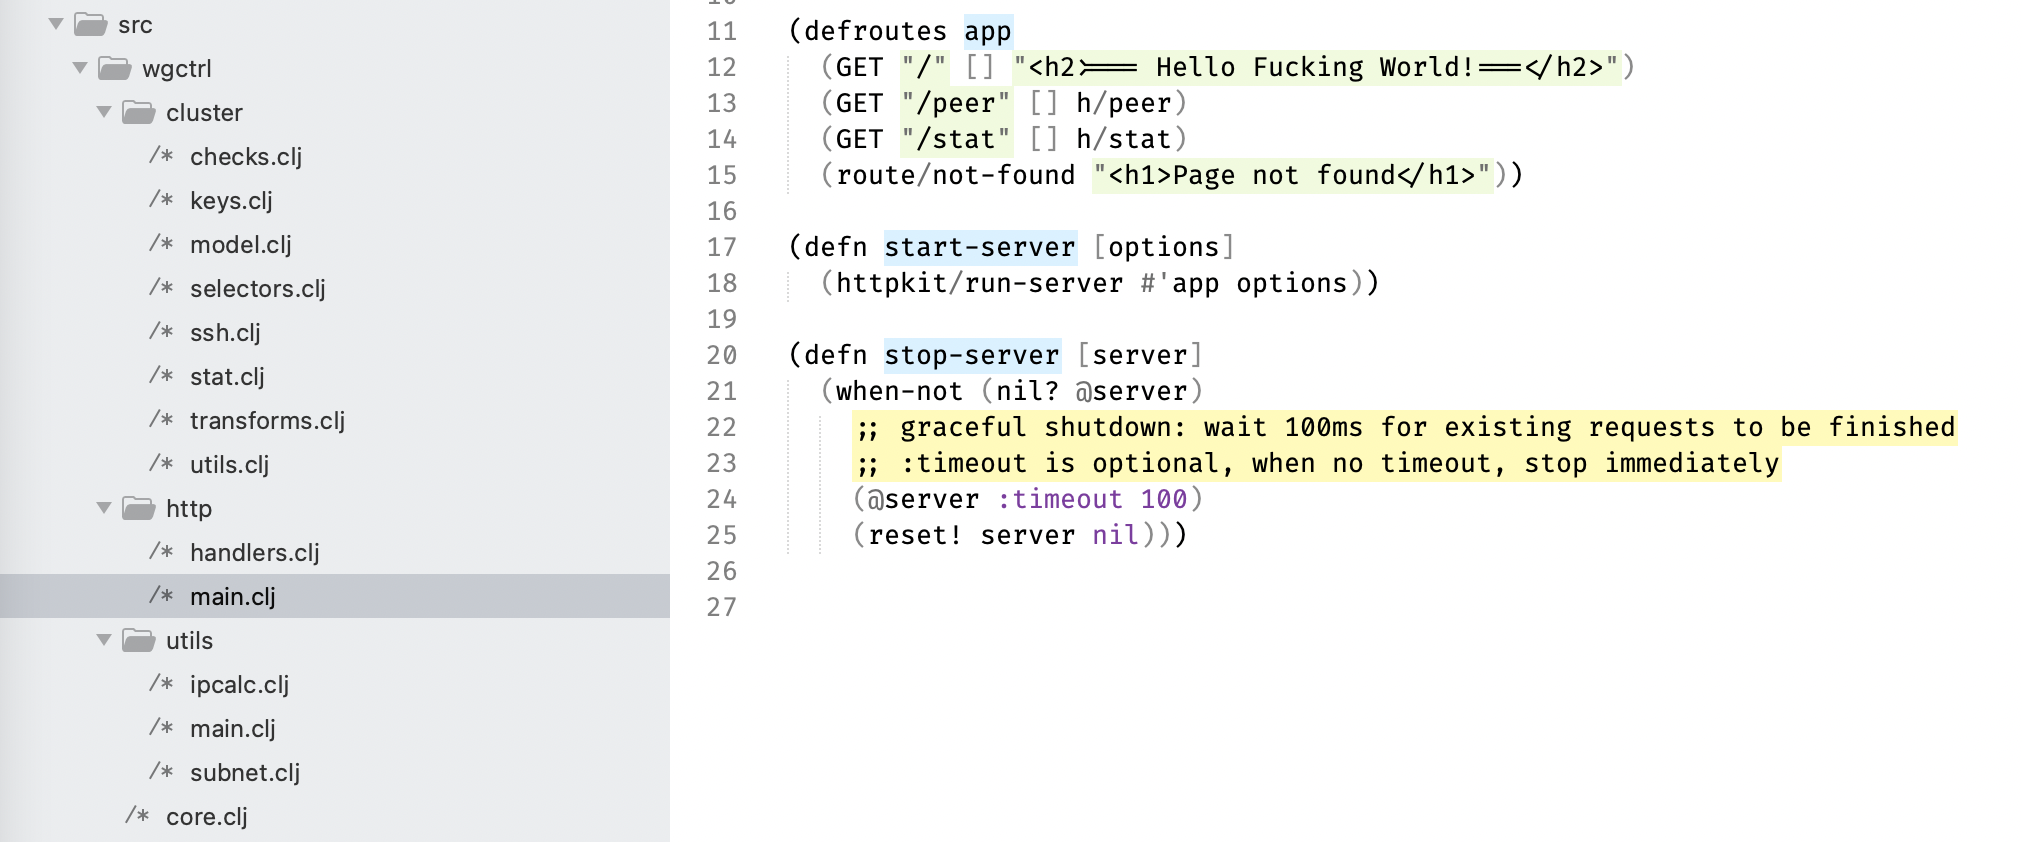Open core.clj file
2022x842 pixels.
[x=207, y=817]
